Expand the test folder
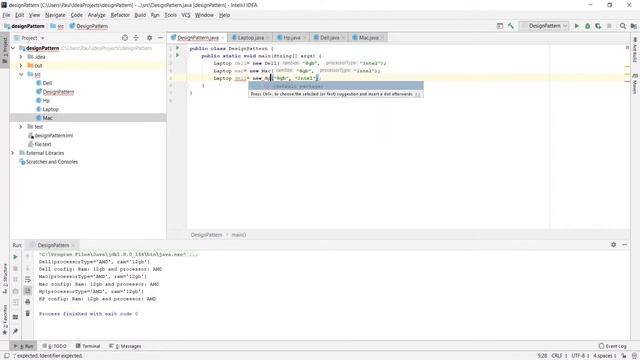Viewport: 640px width, 360px height. 21,127
